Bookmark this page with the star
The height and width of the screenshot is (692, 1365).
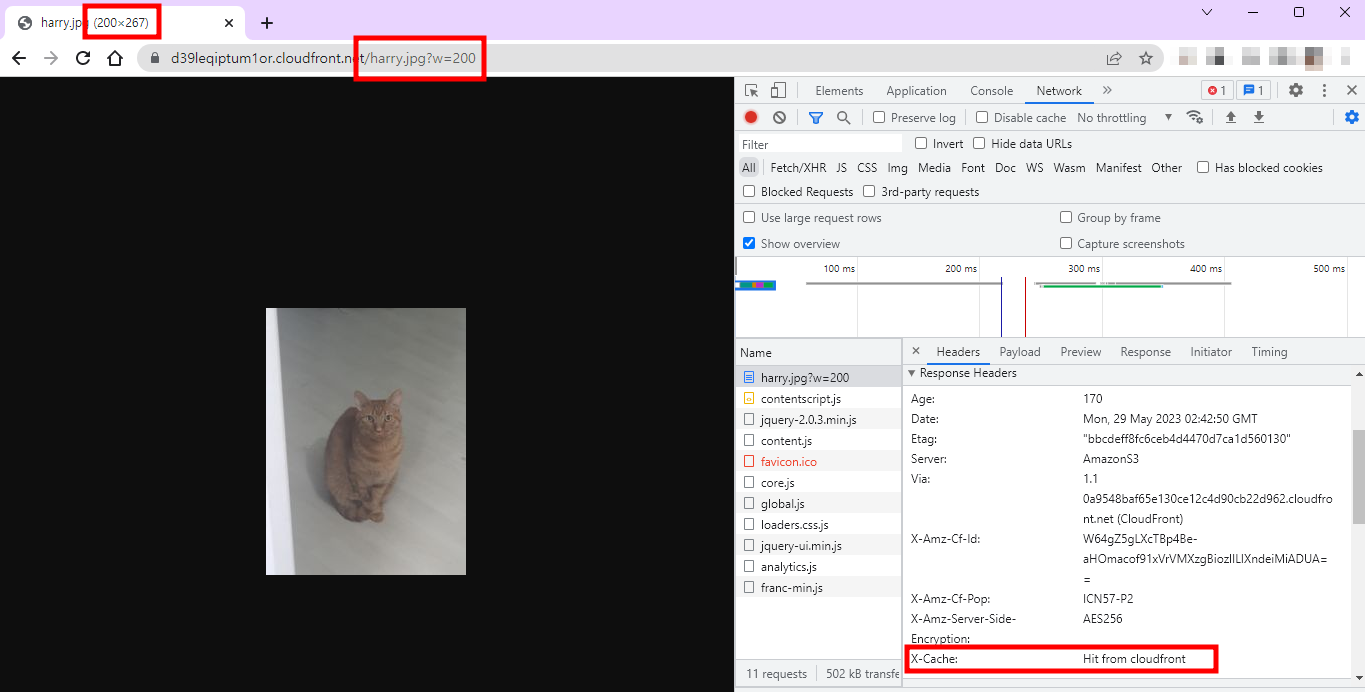coord(1146,58)
